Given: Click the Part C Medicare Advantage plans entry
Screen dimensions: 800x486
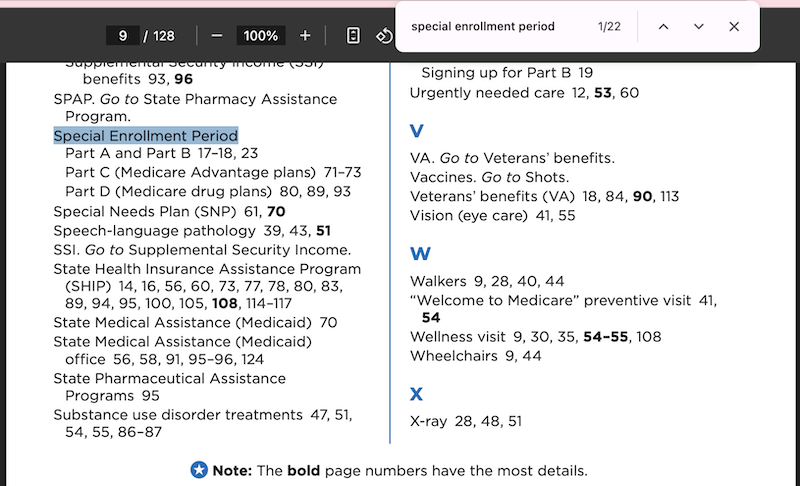Looking at the screenshot, I should point(190,172).
